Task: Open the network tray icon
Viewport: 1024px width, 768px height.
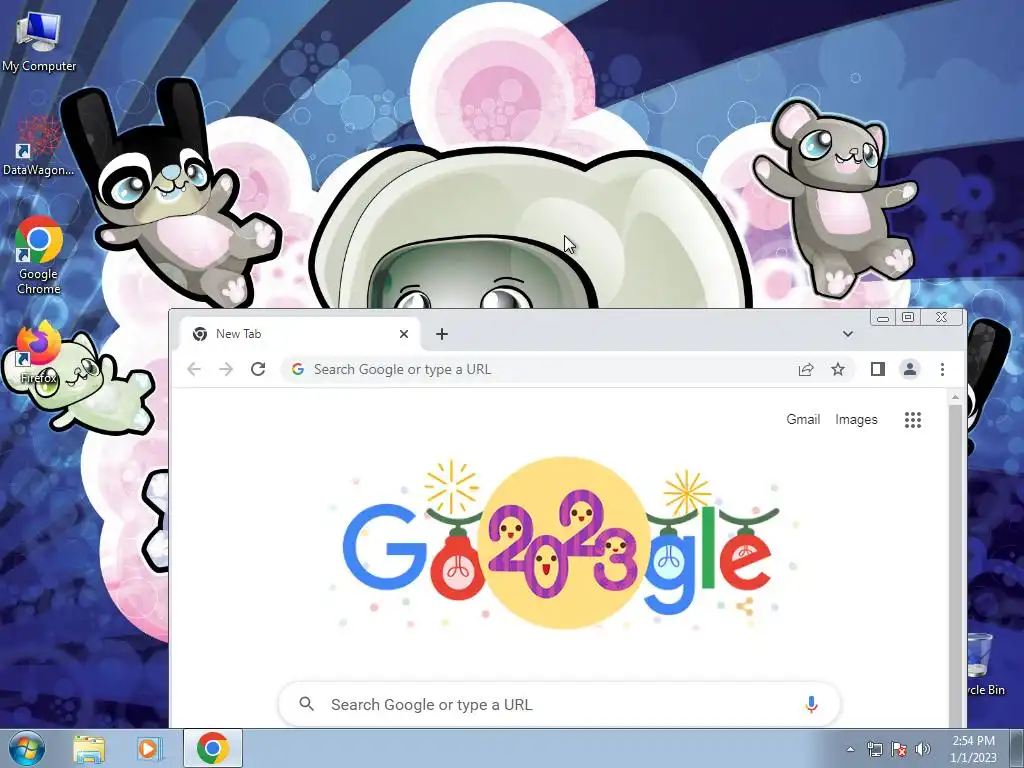Action: [x=874, y=749]
